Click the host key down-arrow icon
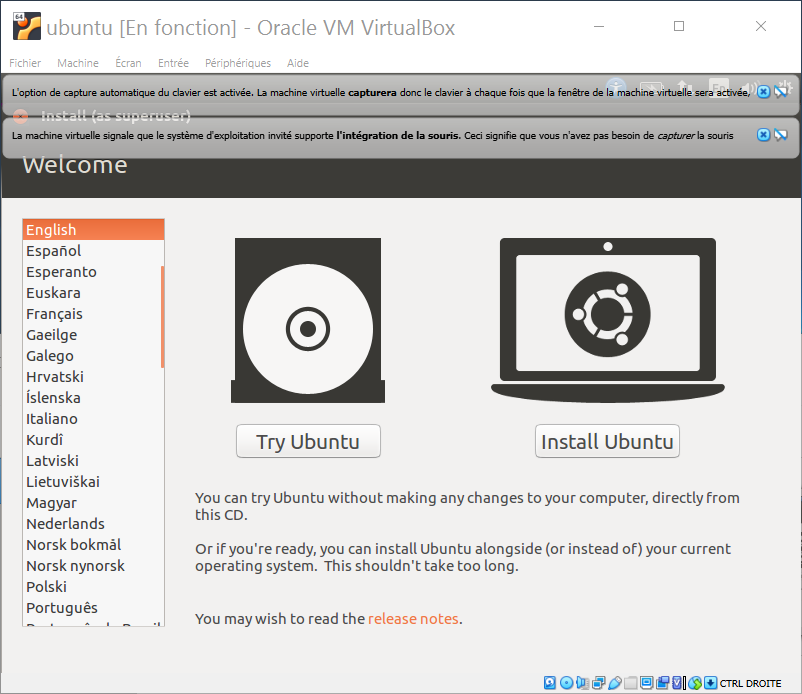This screenshot has width=802, height=694. (x=710, y=683)
